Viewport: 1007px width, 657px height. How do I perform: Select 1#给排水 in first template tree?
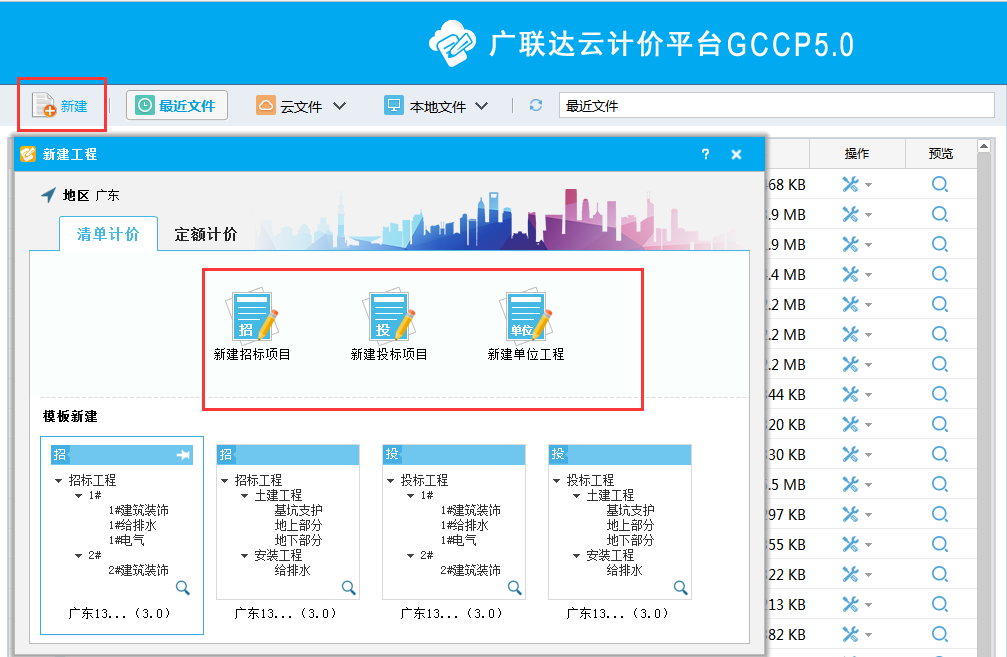pyautogui.click(x=132, y=525)
